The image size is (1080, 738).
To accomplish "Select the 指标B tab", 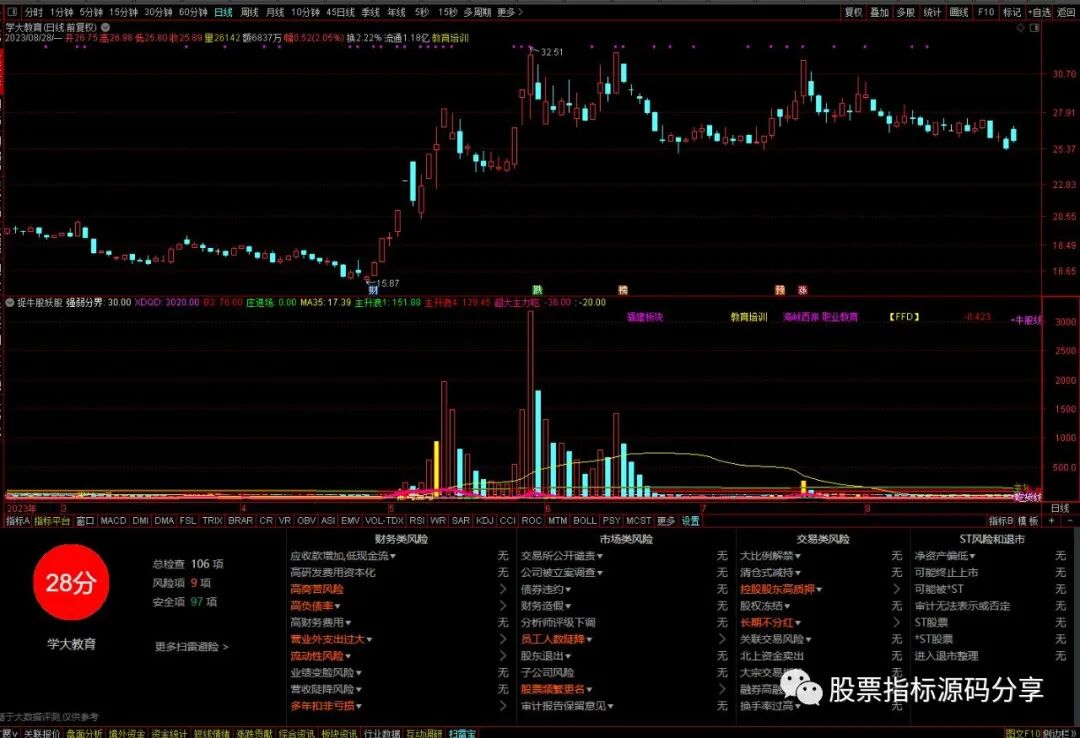I will 1001,521.
